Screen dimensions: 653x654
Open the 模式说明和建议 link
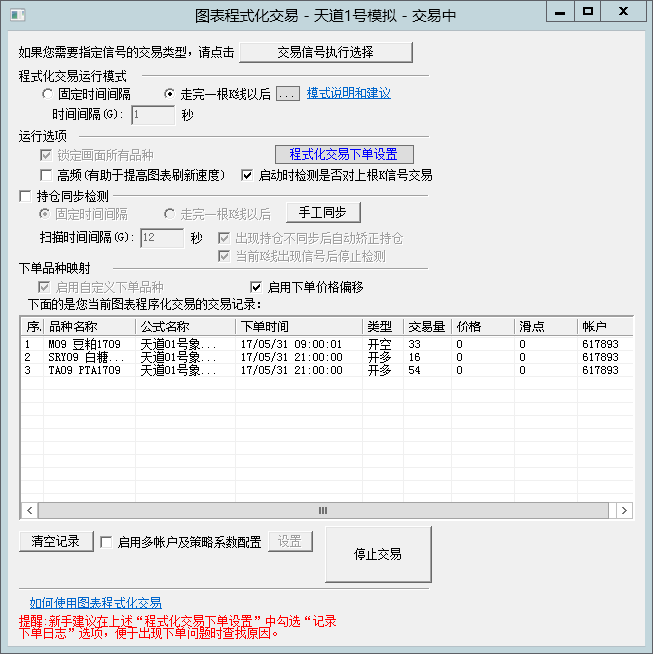[x=349, y=93]
